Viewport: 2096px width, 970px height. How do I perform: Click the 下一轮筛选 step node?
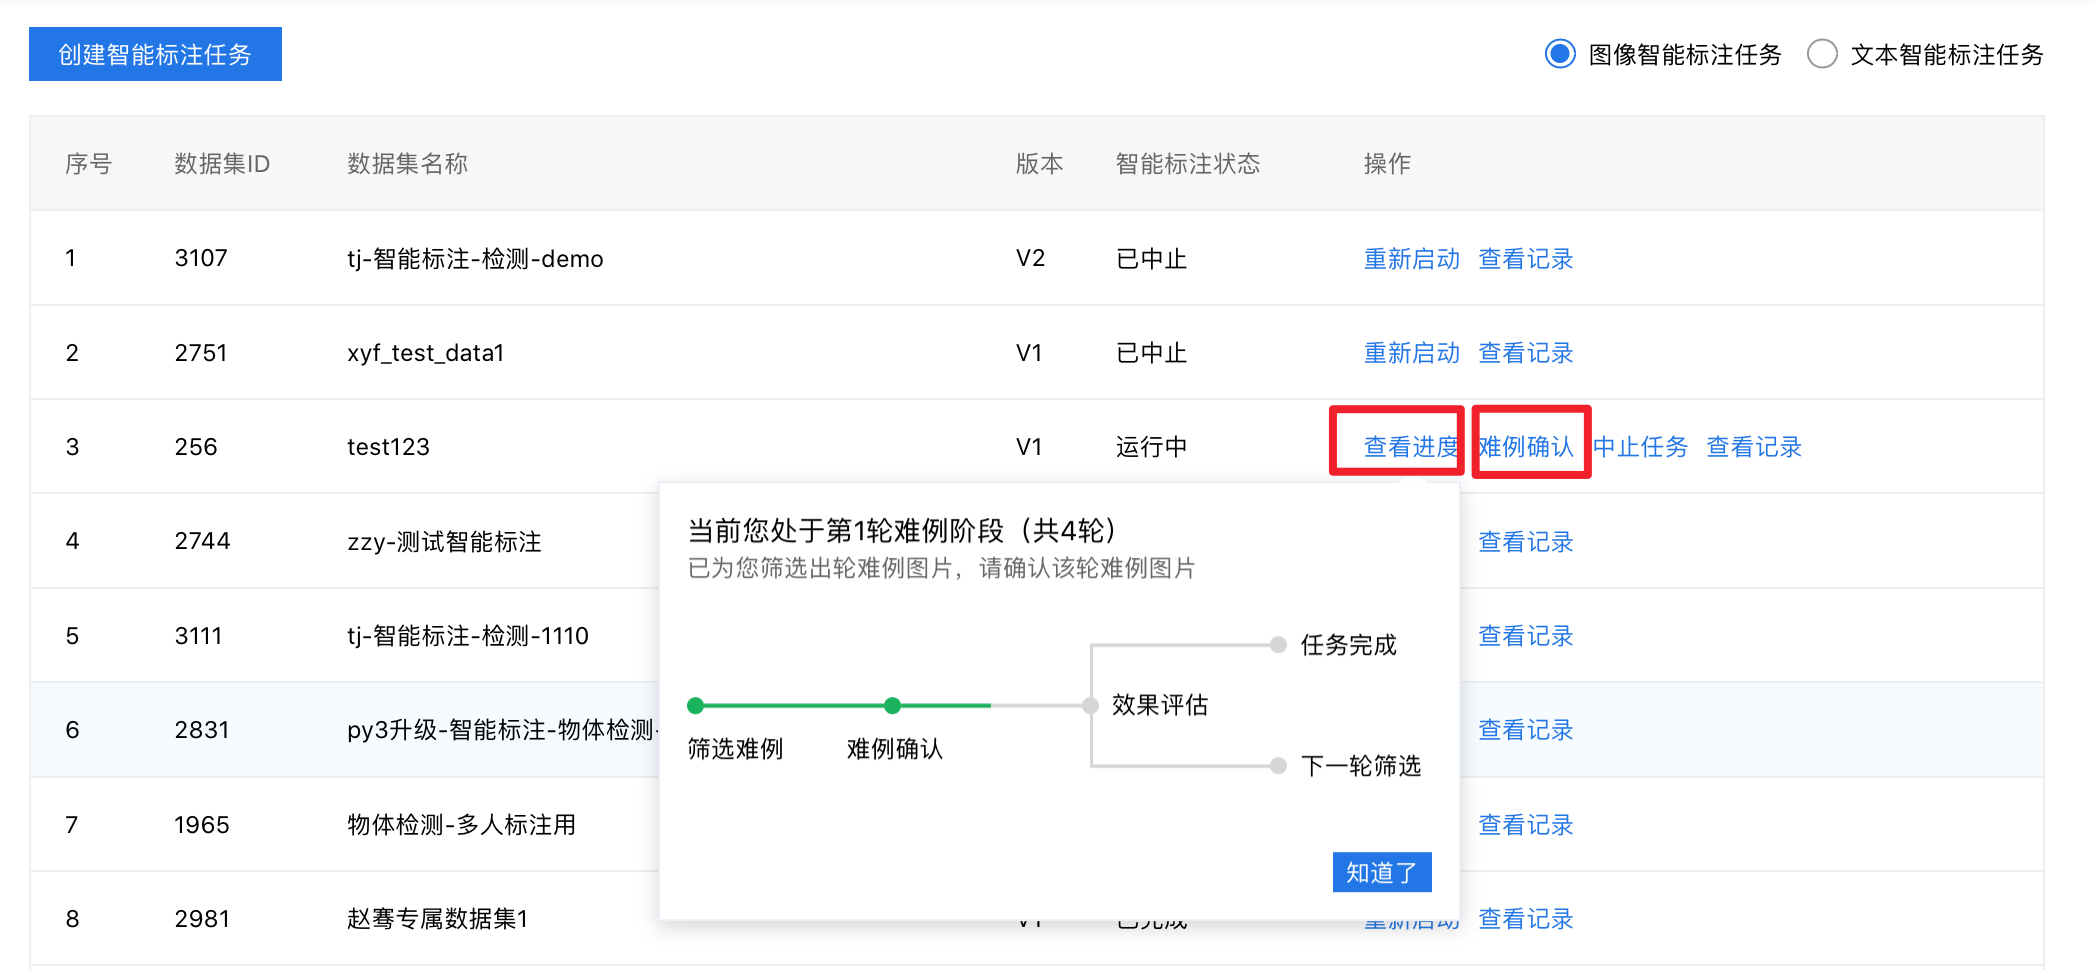(x=1278, y=766)
